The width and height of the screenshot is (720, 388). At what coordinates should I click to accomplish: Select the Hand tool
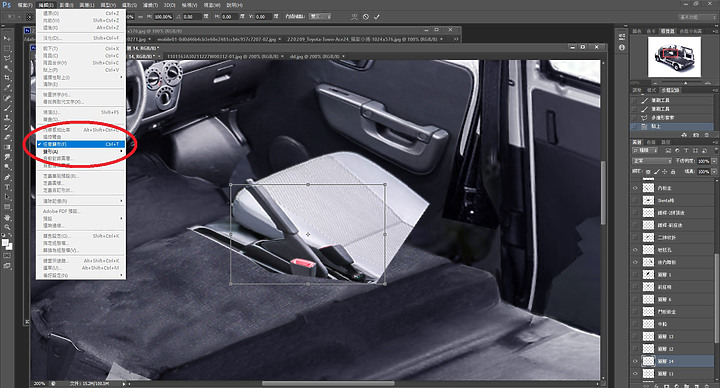[x=7, y=217]
